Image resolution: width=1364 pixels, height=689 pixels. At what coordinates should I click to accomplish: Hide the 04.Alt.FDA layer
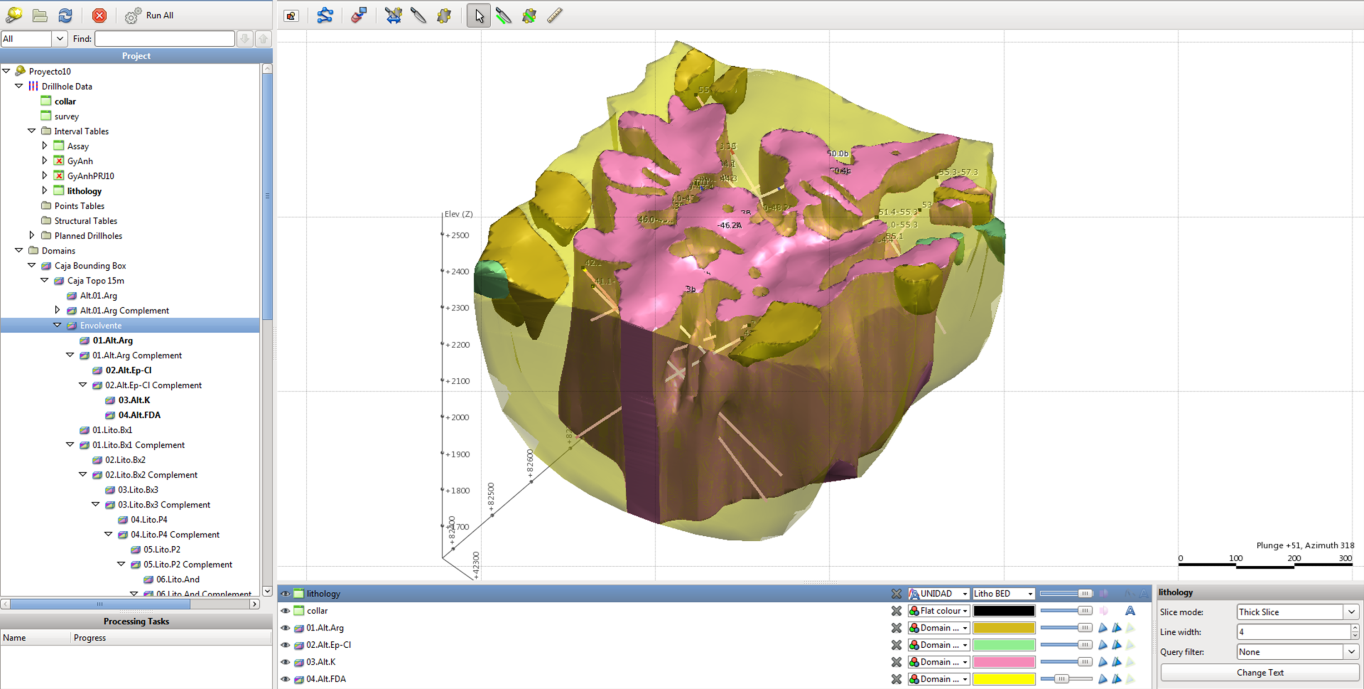285,679
